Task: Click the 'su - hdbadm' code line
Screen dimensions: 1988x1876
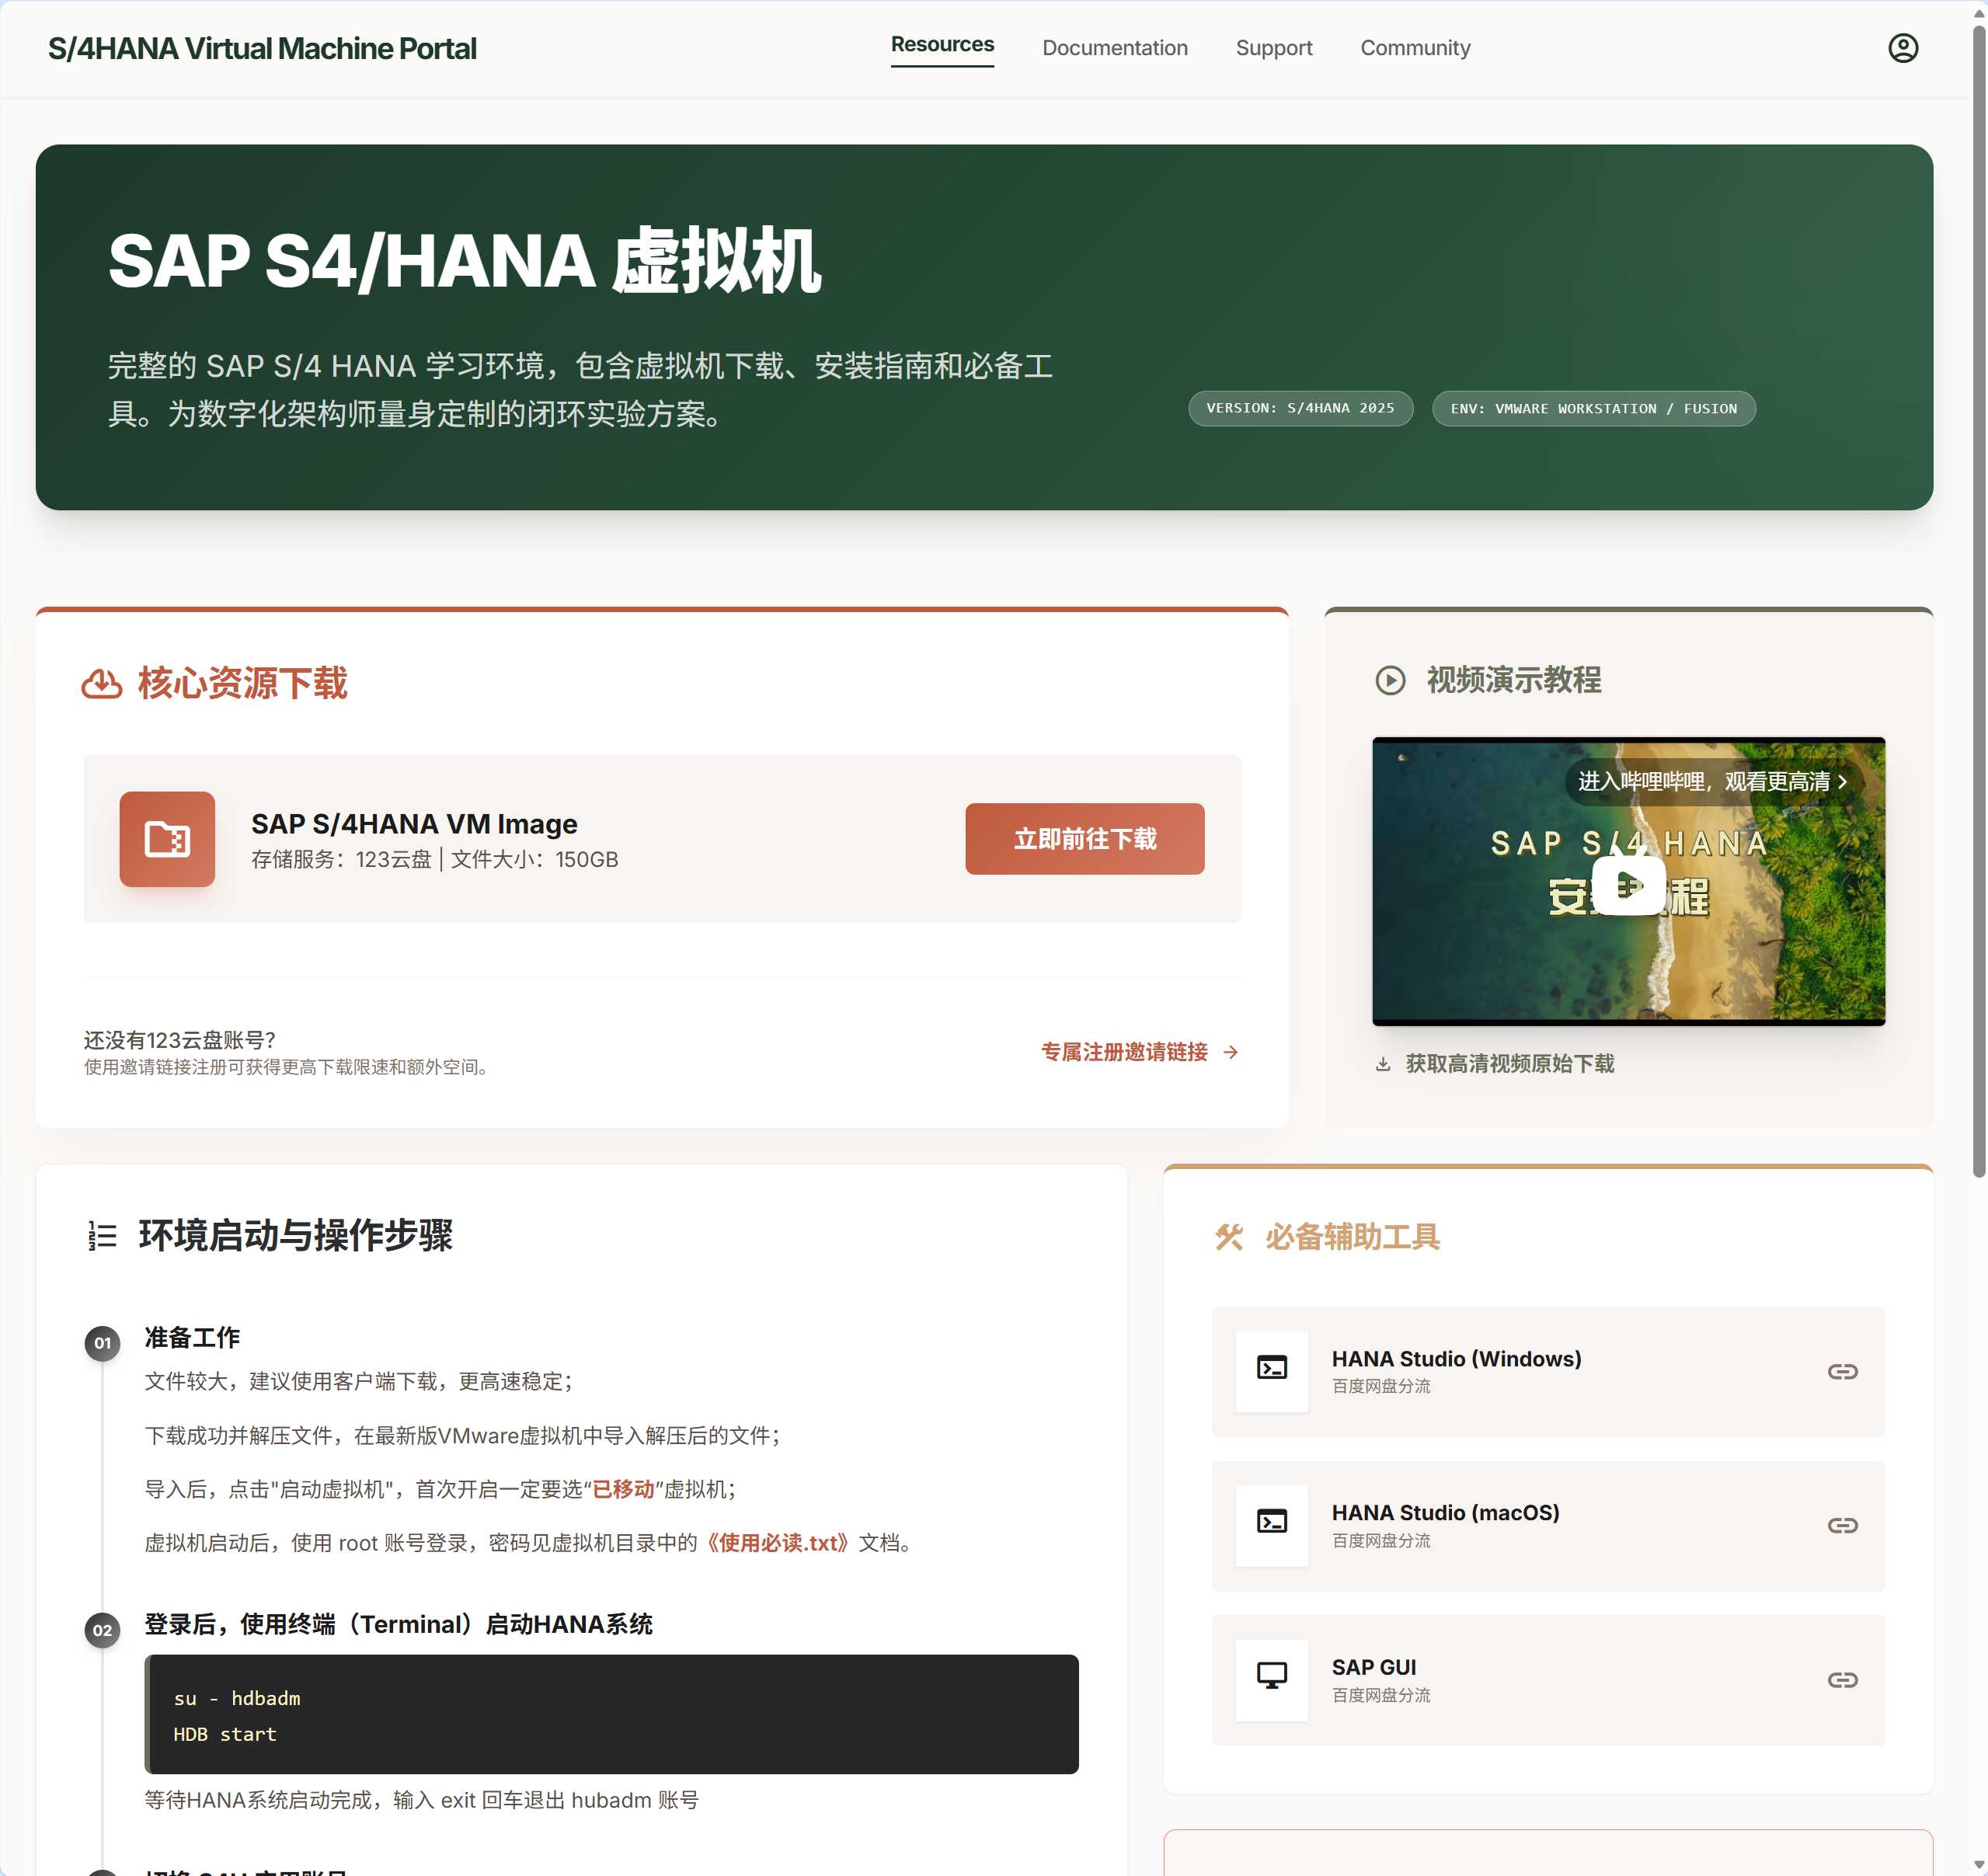Action: tap(237, 1698)
